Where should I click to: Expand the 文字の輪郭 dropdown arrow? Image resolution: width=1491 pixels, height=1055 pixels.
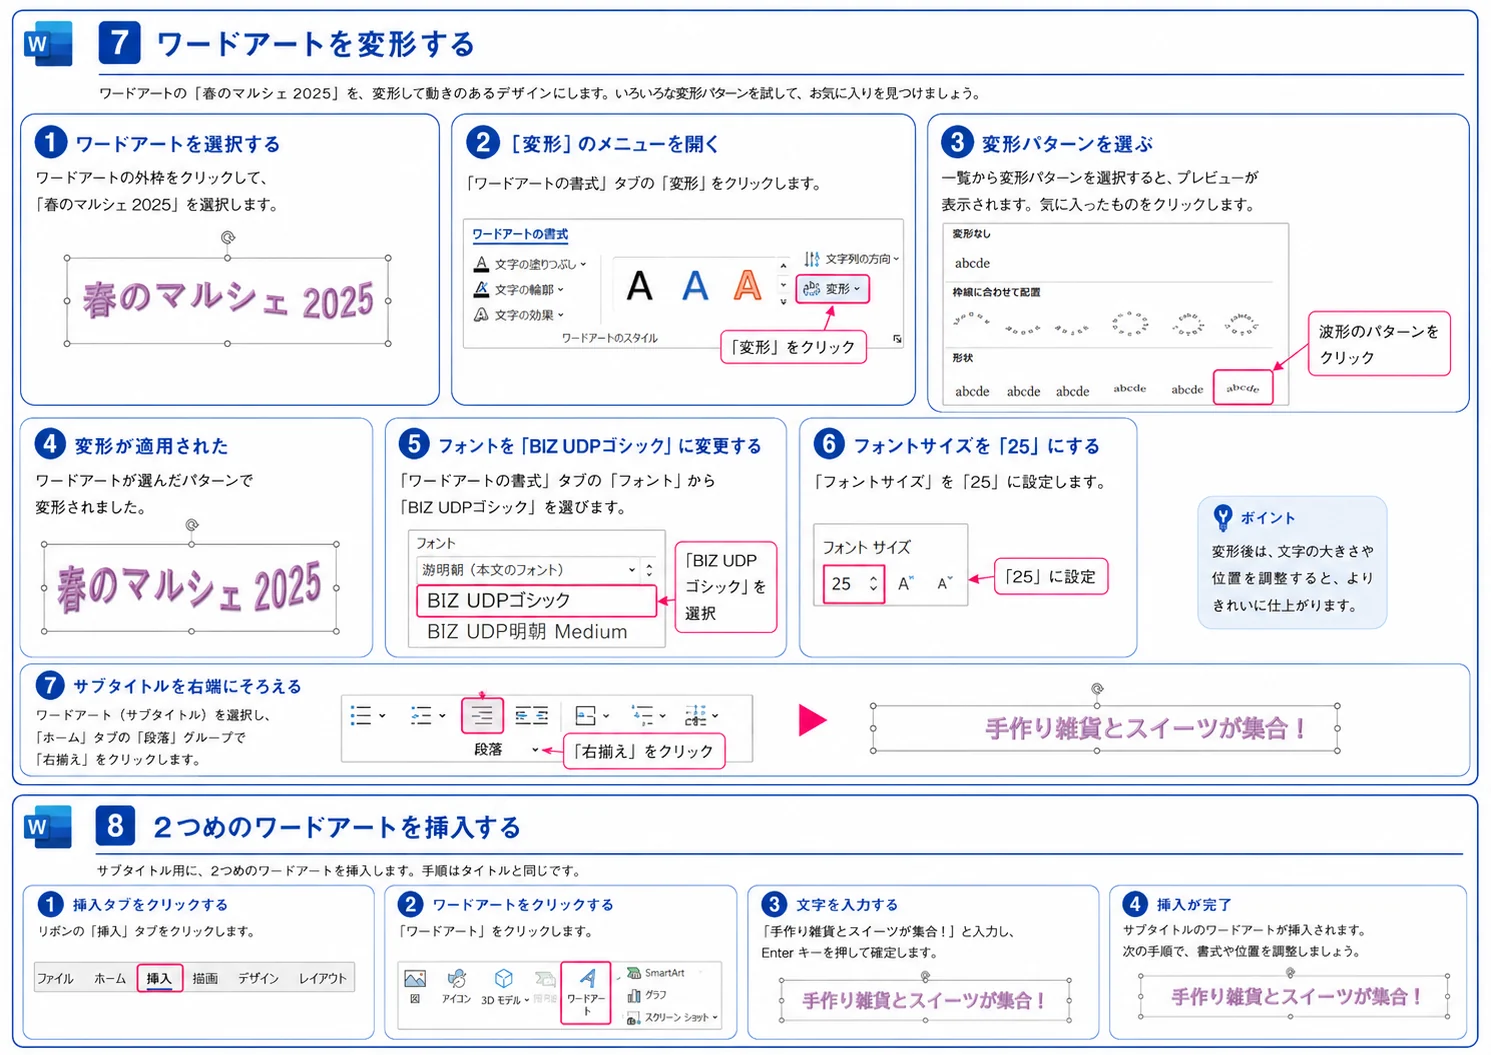click(560, 289)
